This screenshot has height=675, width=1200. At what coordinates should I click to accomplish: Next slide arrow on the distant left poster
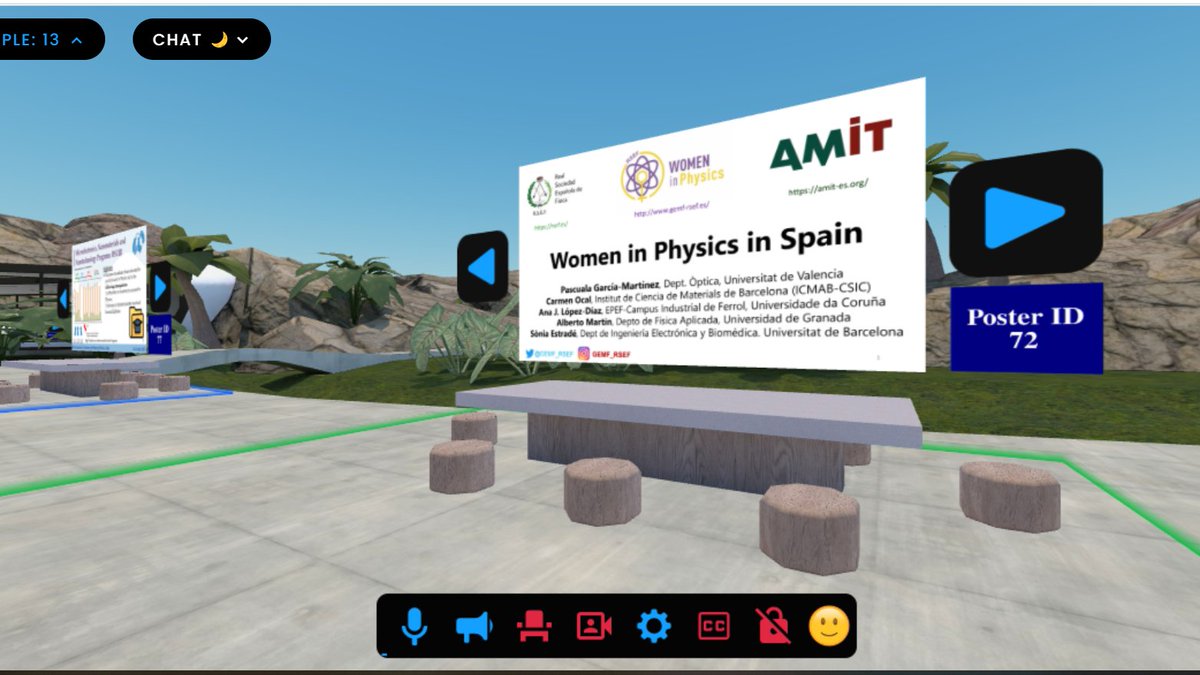160,286
